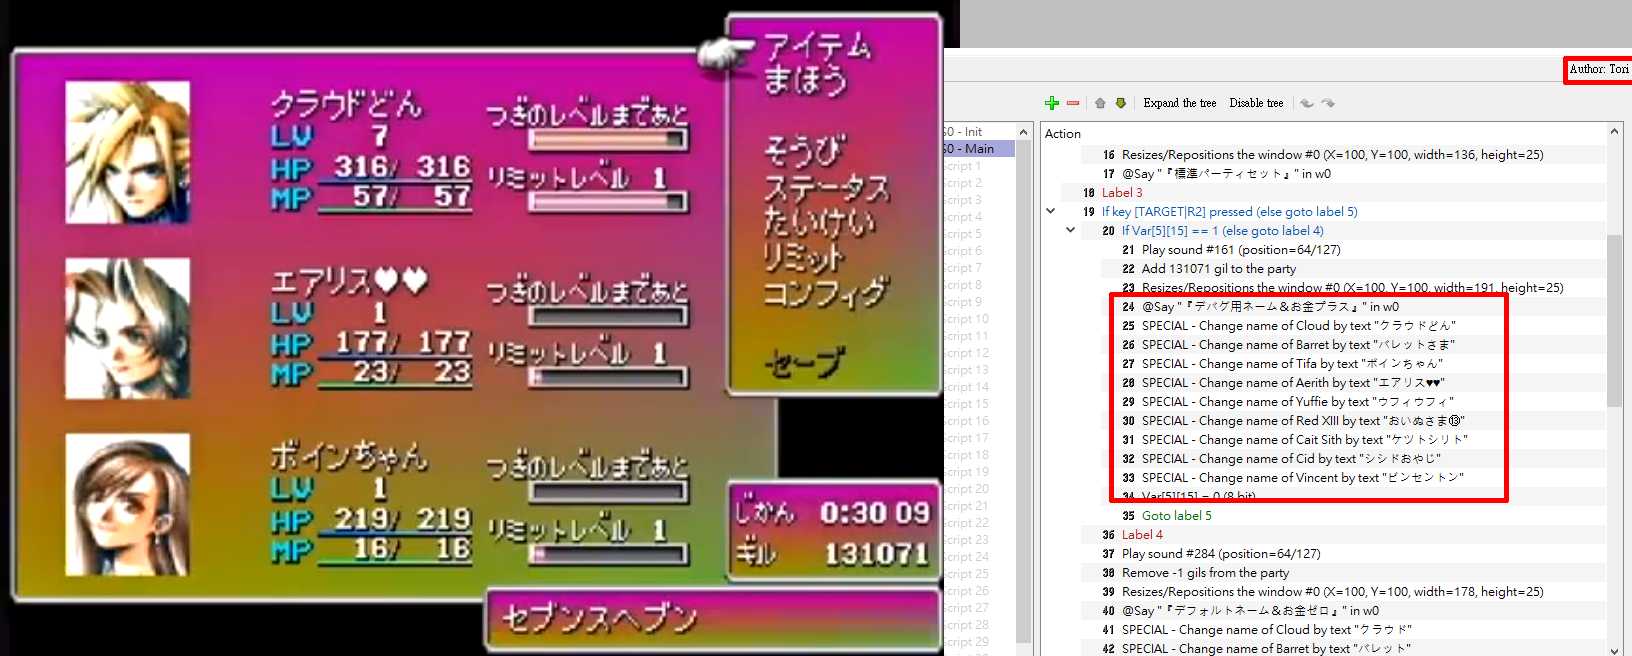This screenshot has width=1632, height=656.
Task: Select 'script 1' in the script list
Action: (964, 166)
